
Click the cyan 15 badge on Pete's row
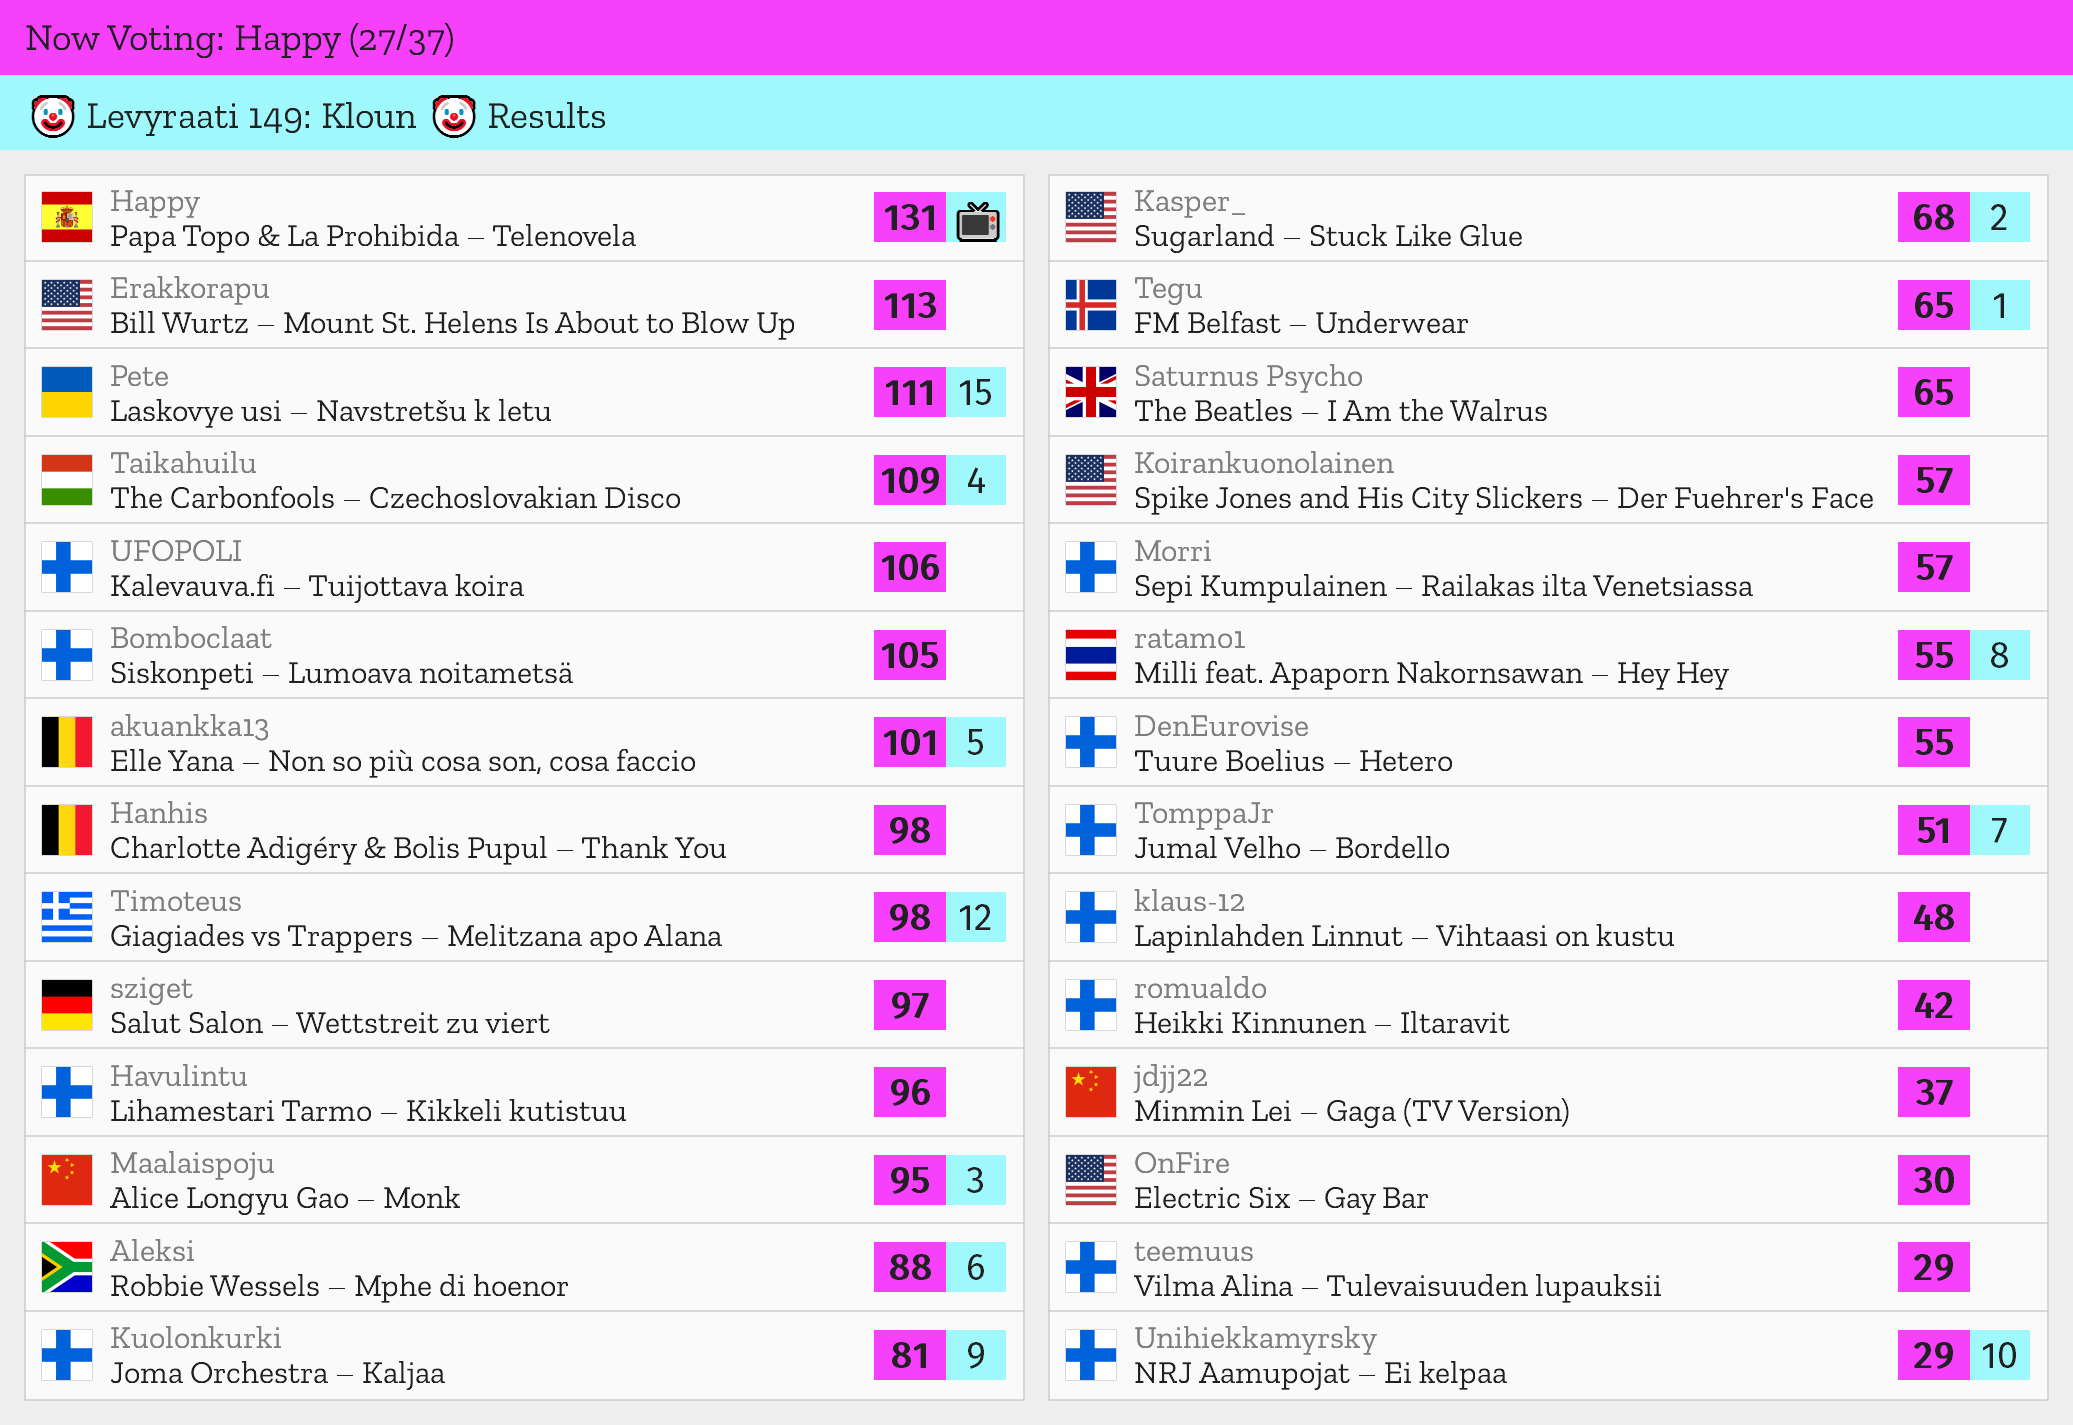[975, 393]
